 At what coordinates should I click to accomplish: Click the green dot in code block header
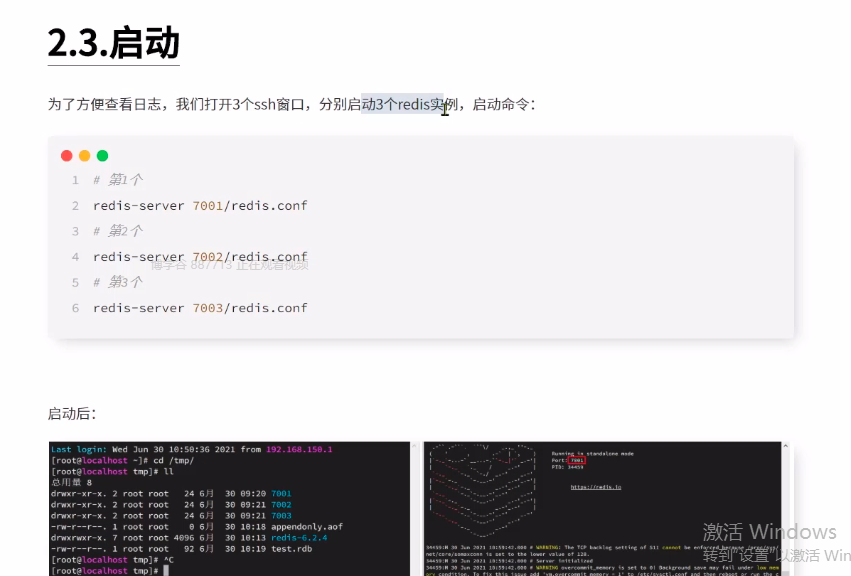[x=103, y=156]
